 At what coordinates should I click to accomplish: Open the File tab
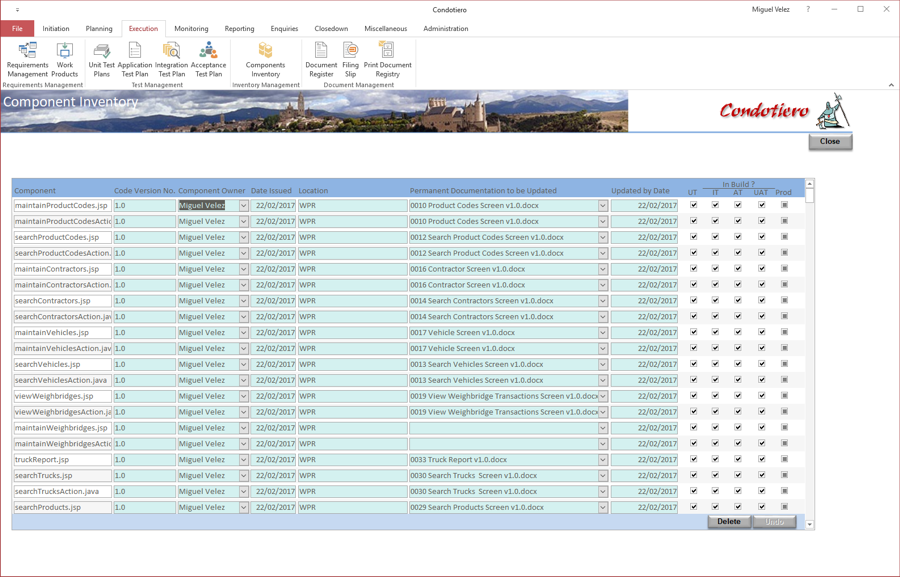17,29
